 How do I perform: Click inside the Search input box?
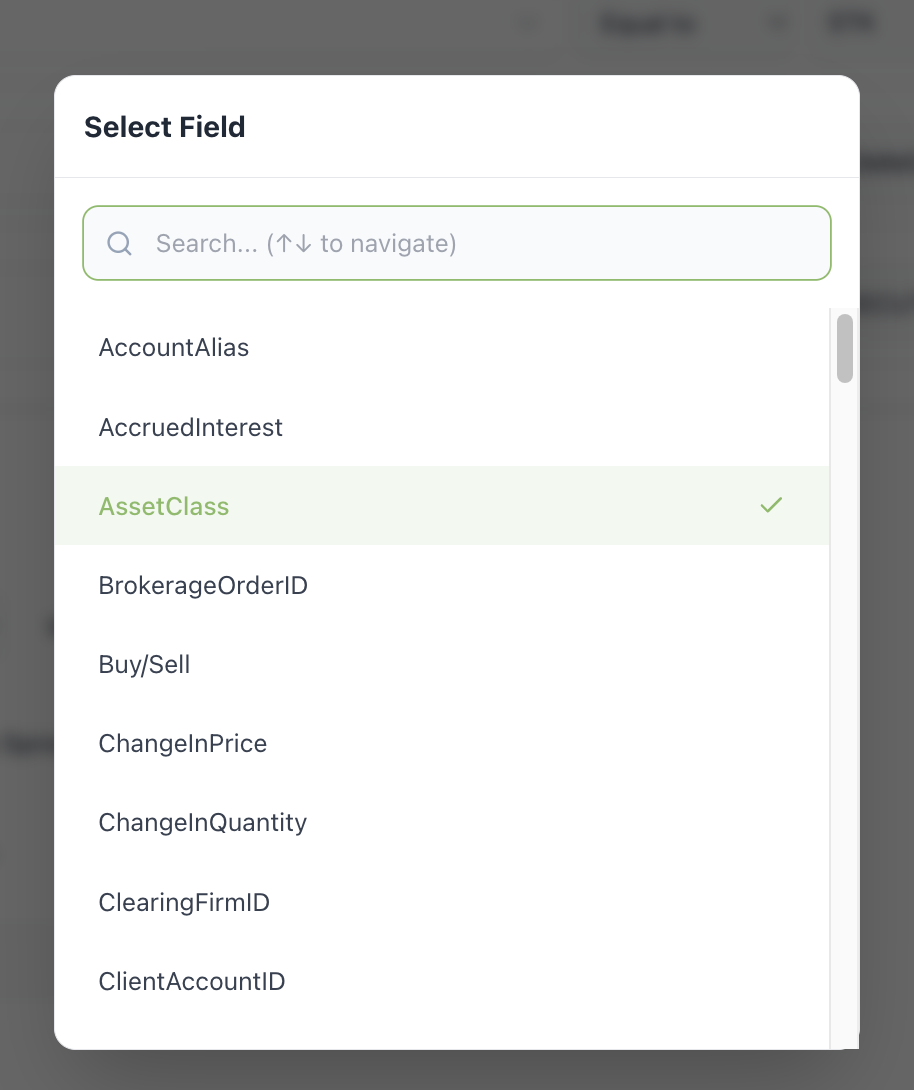tap(456, 243)
